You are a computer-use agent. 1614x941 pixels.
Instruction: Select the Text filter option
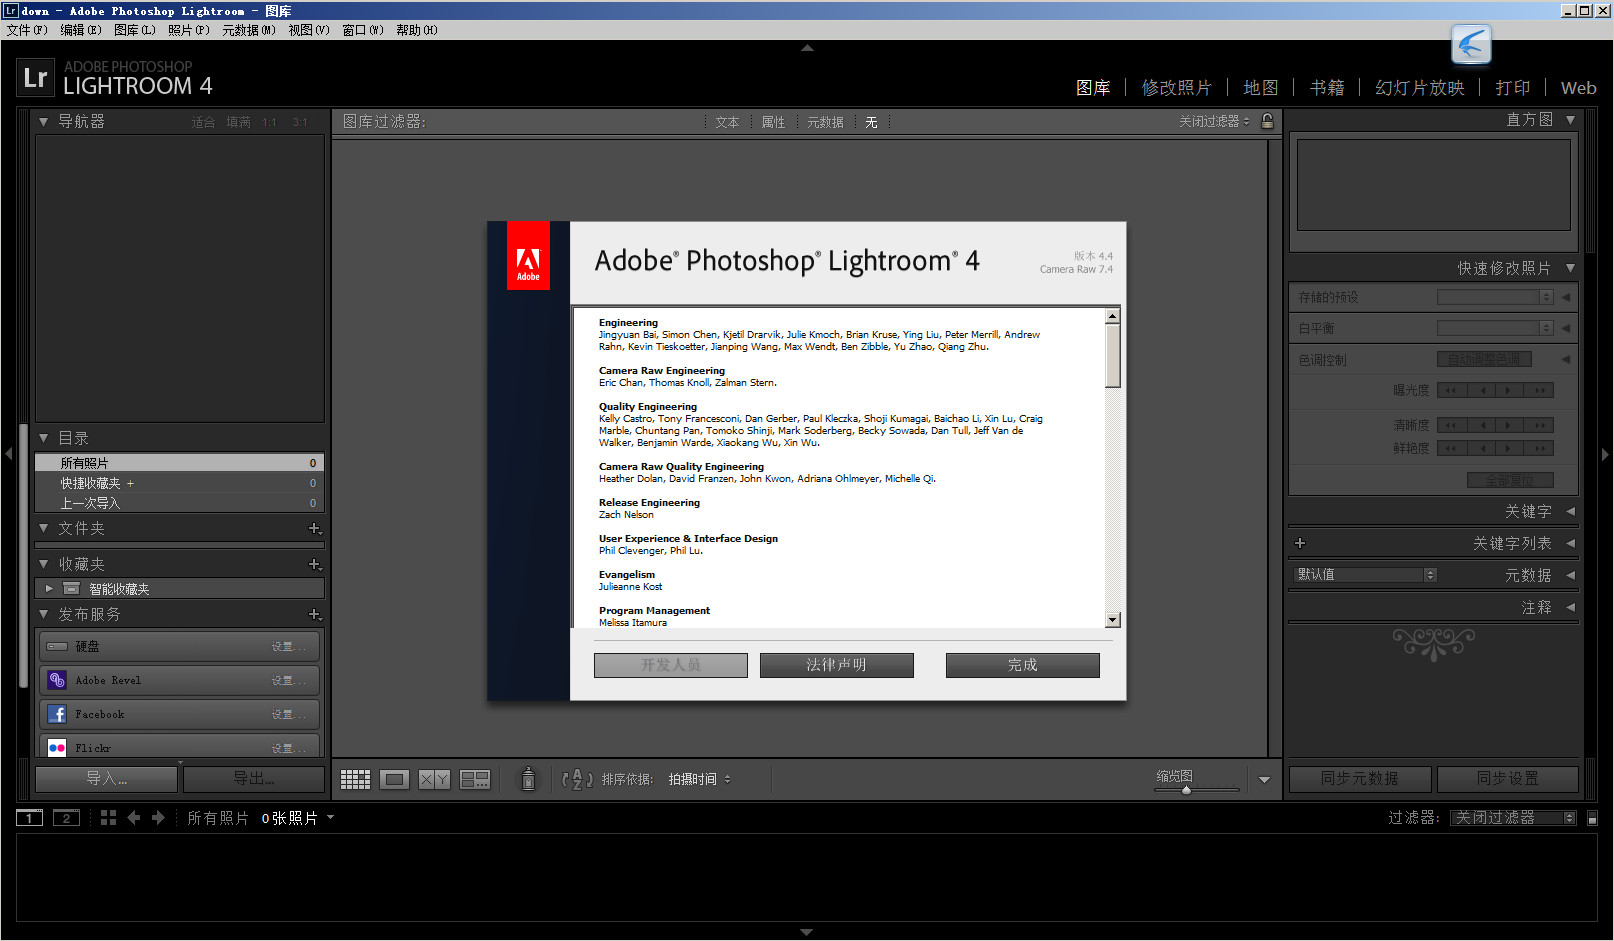point(727,122)
